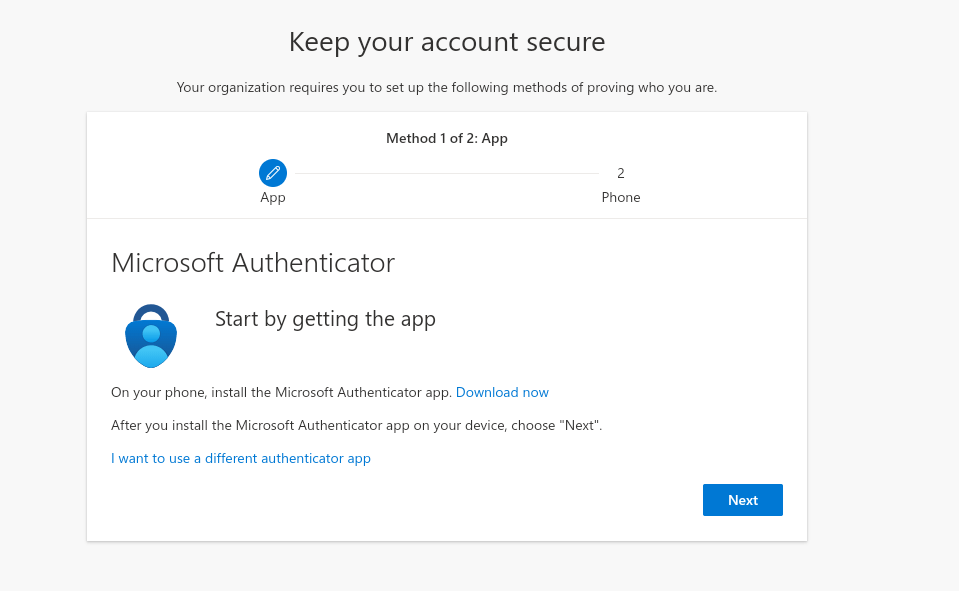Click the Start by getting the app text
The image size is (959, 591).
tap(325, 319)
